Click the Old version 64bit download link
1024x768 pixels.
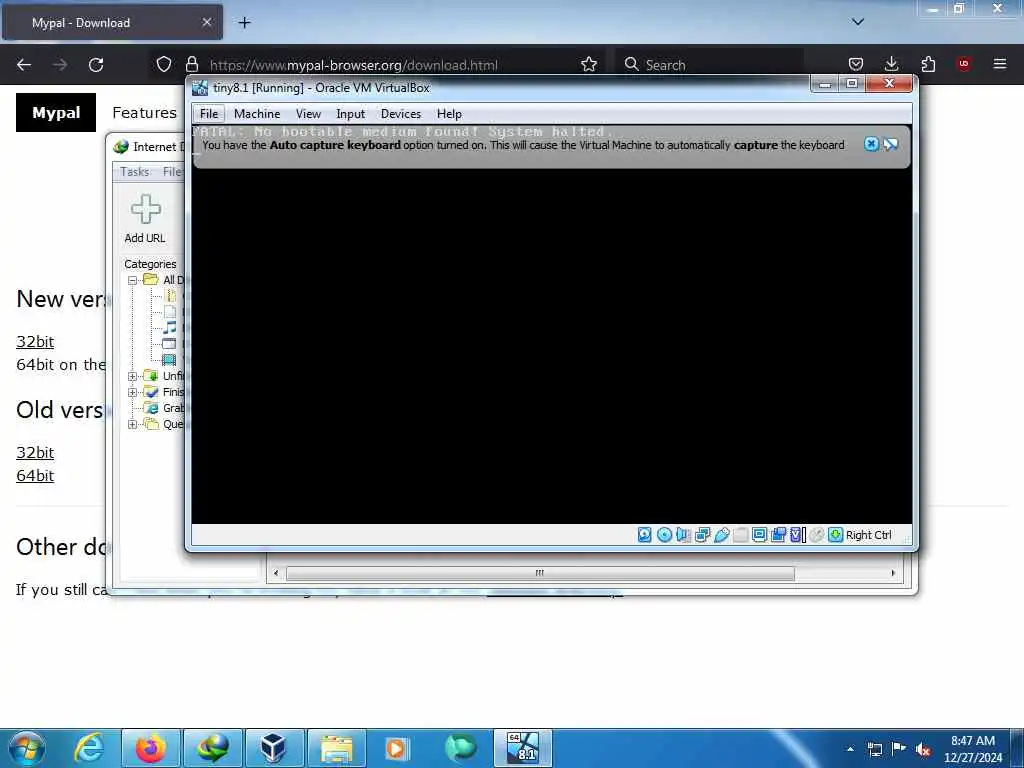pos(35,475)
